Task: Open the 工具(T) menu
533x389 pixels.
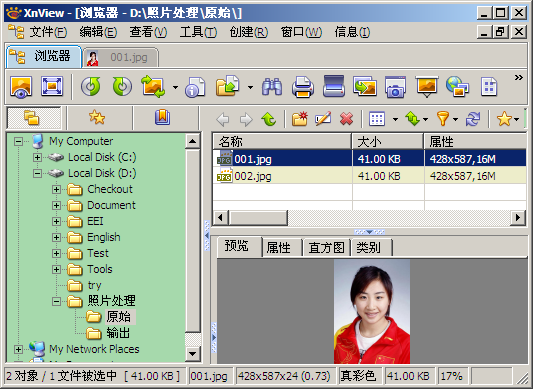Action: point(198,32)
